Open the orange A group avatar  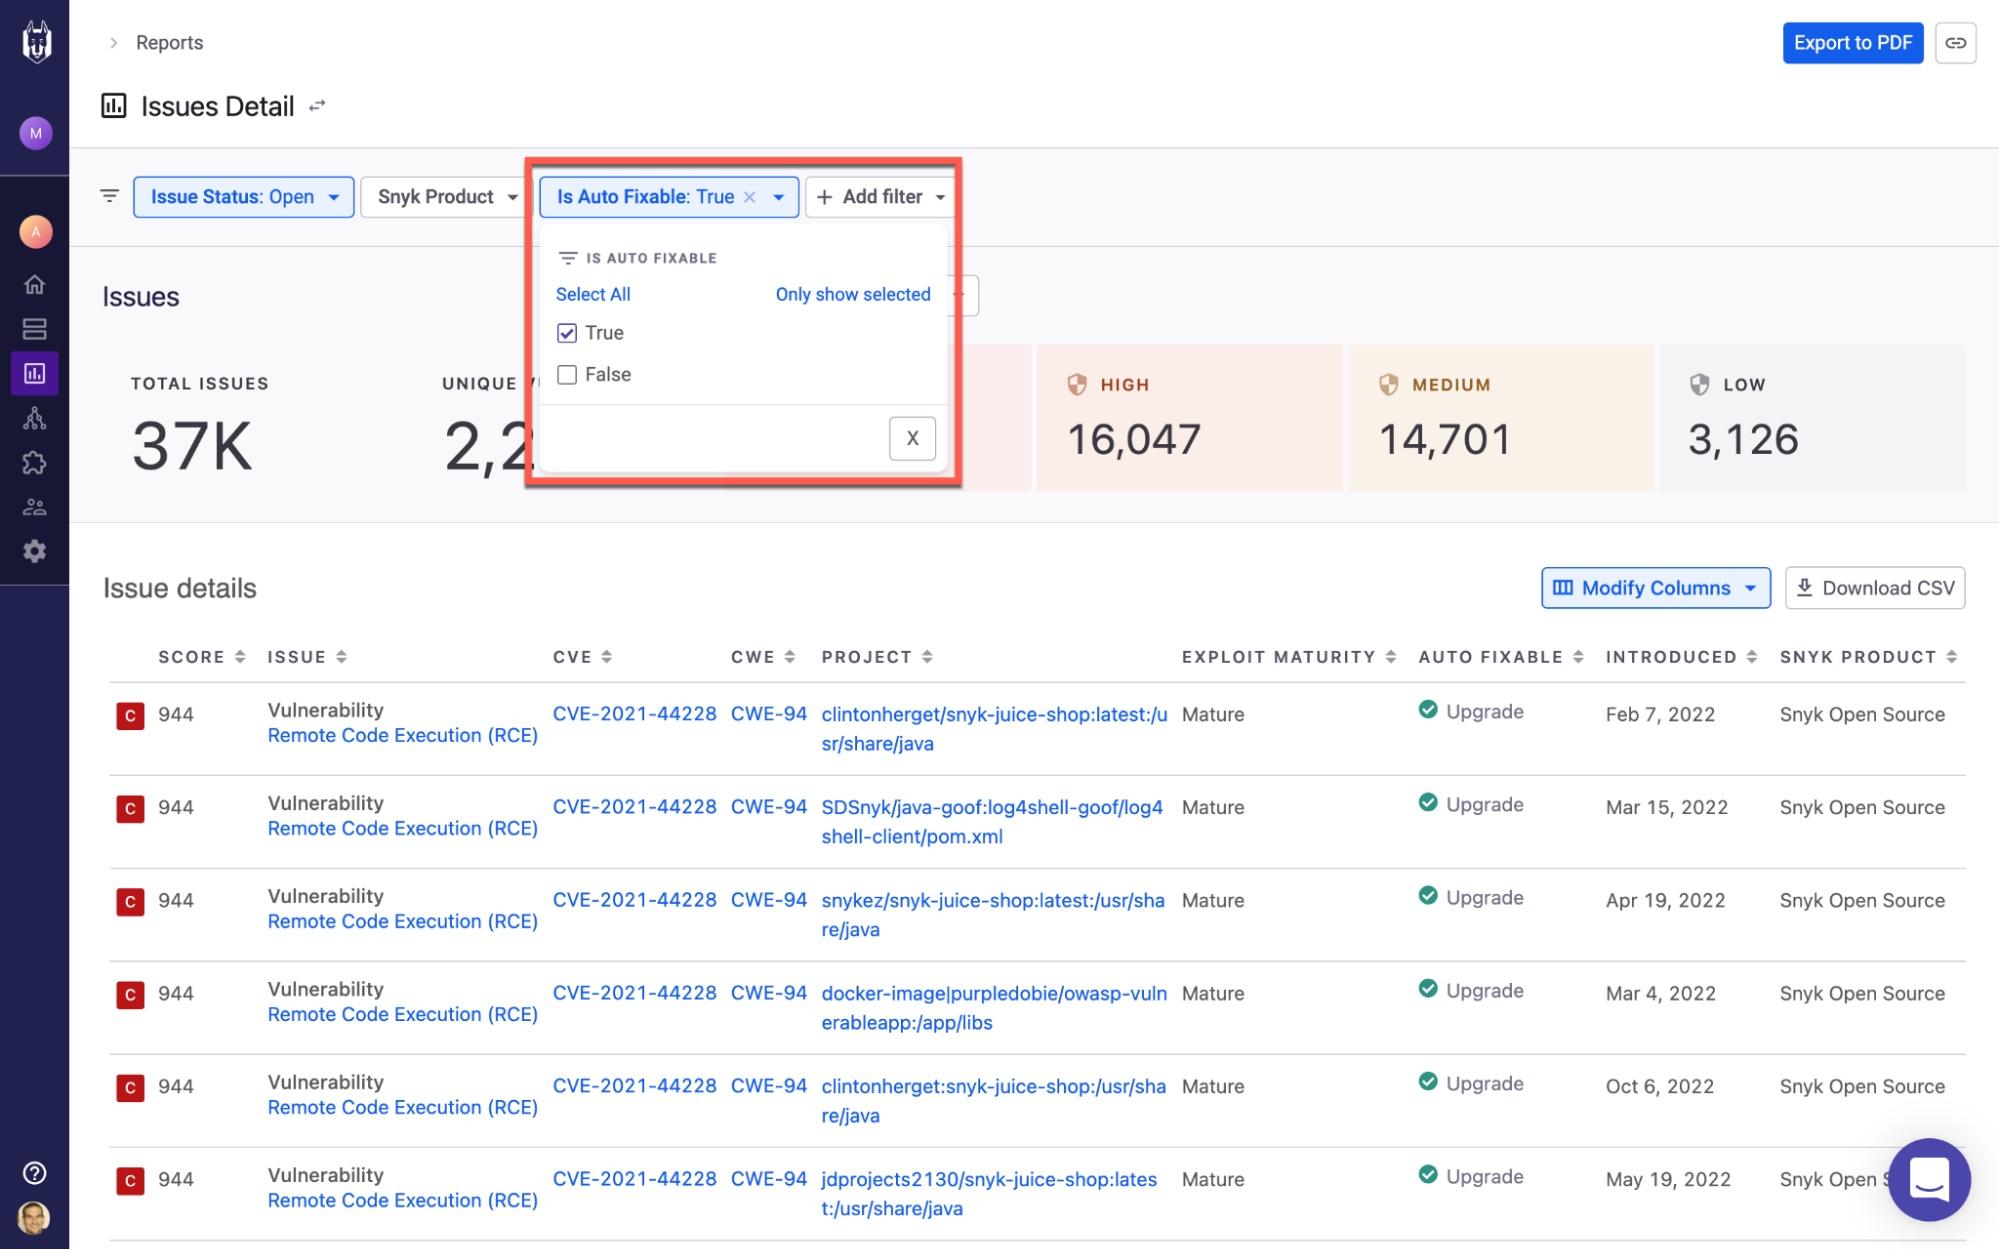pos(36,232)
